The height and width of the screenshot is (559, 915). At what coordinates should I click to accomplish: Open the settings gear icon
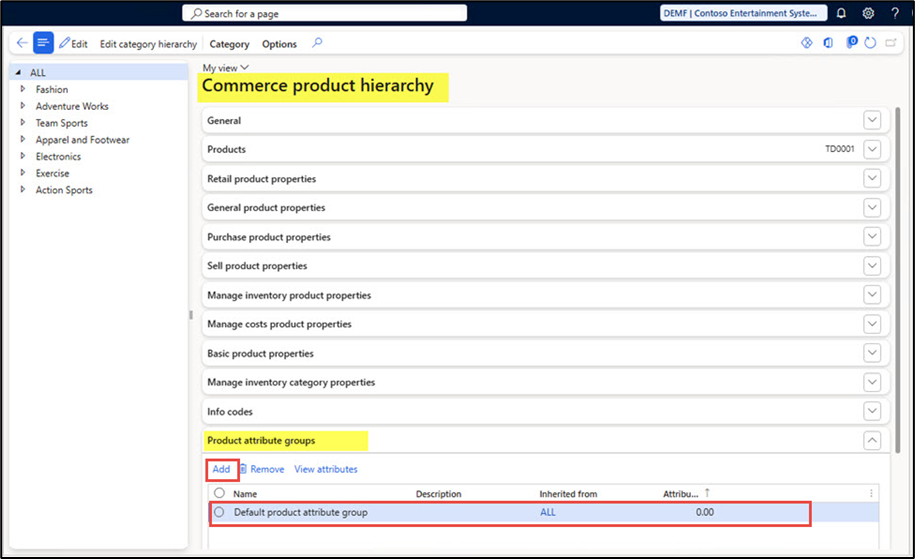tap(868, 13)
